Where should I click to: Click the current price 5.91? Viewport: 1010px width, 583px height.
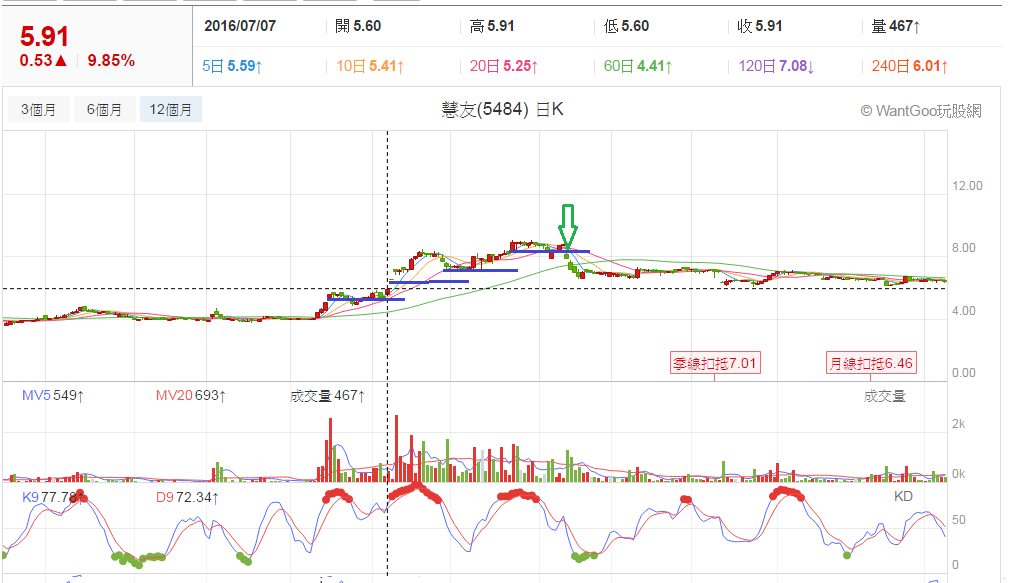(x=44, y=37)
